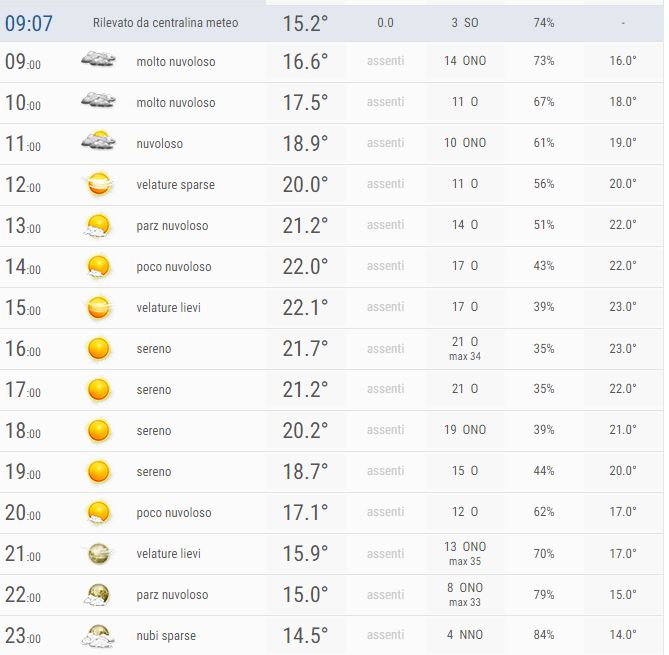The height and width of the screenshot is (655, 669).
Task: Click the '21 O max 34' wind value
Action: point(465,349)
